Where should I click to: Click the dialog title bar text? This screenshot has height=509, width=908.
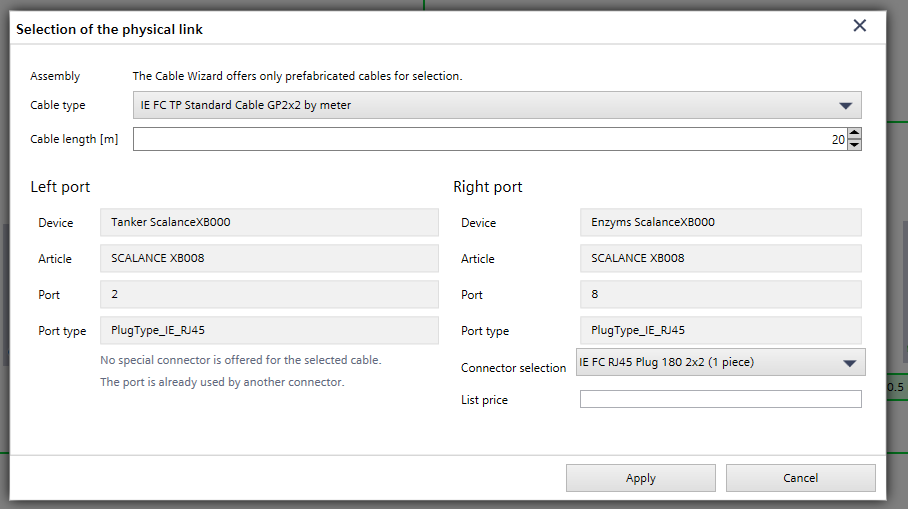tap(110, 29)
